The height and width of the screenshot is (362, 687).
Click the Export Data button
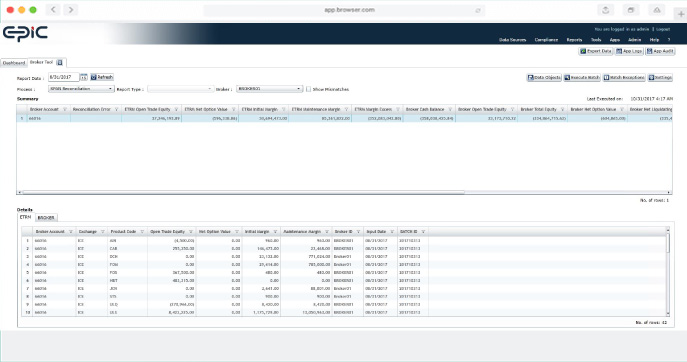[596, 51]
